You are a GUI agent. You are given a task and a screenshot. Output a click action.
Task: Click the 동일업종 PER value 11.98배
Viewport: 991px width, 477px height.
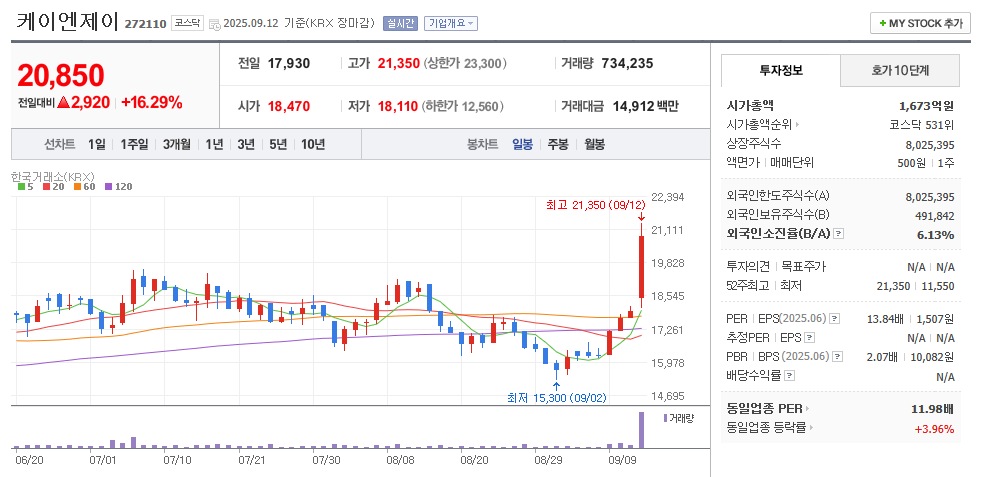932,409
